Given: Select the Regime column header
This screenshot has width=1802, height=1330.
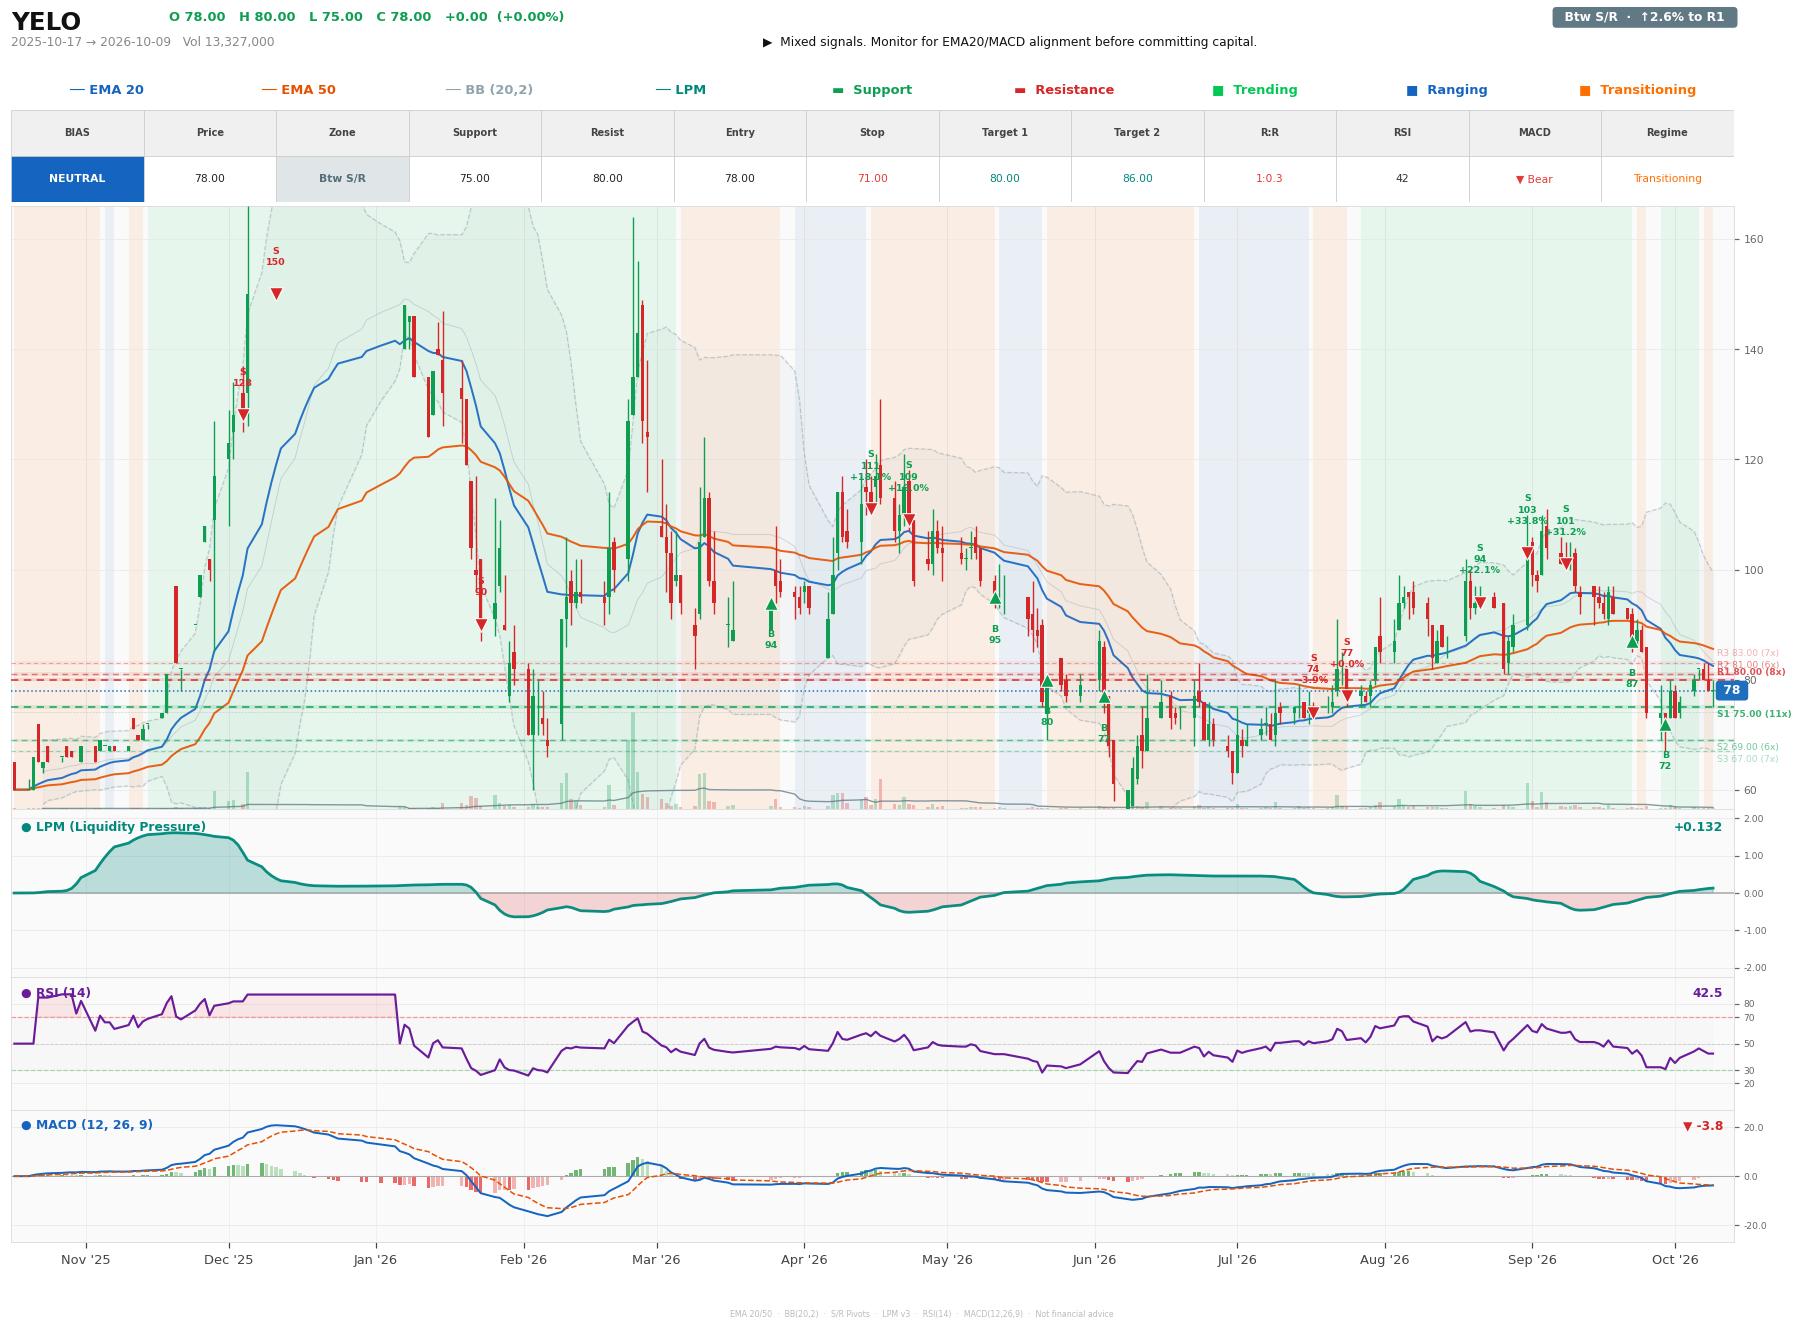Looking at the screenshot, I should tap(1667, 133).
